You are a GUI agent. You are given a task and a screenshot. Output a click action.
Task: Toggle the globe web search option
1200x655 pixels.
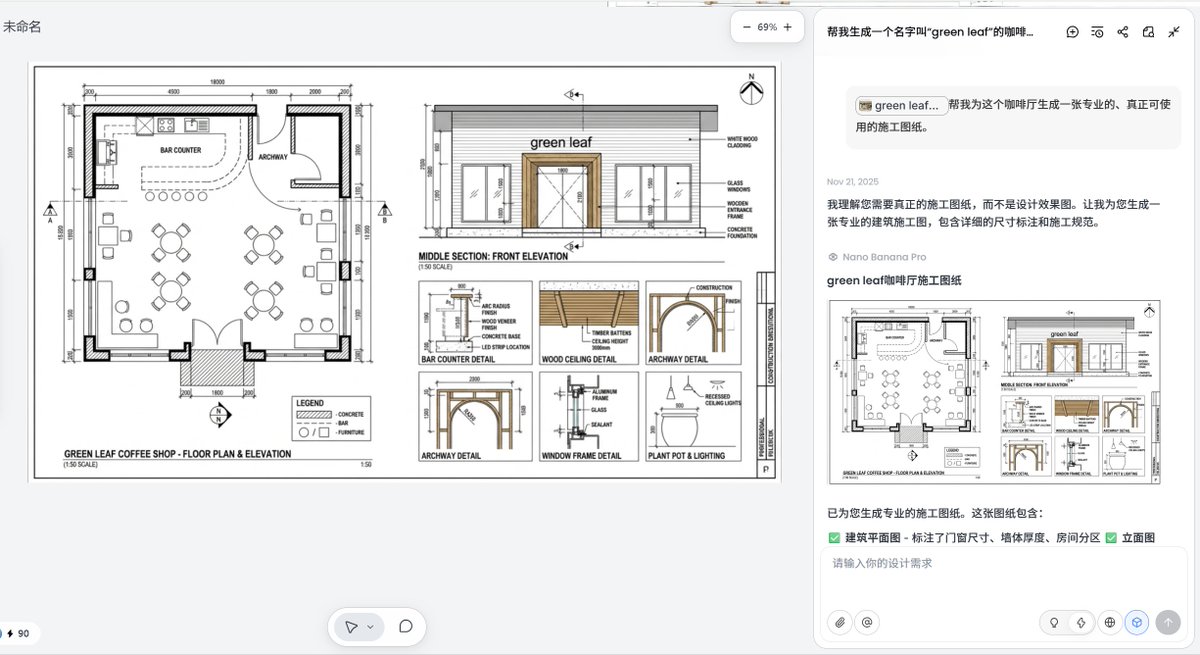(x=1109, y=622)
